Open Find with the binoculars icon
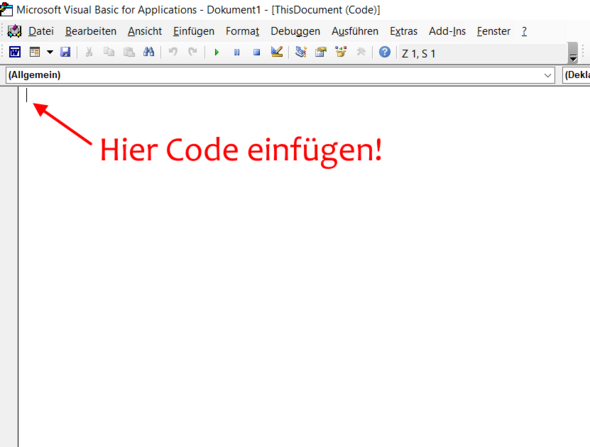 [x=149, y=52]
